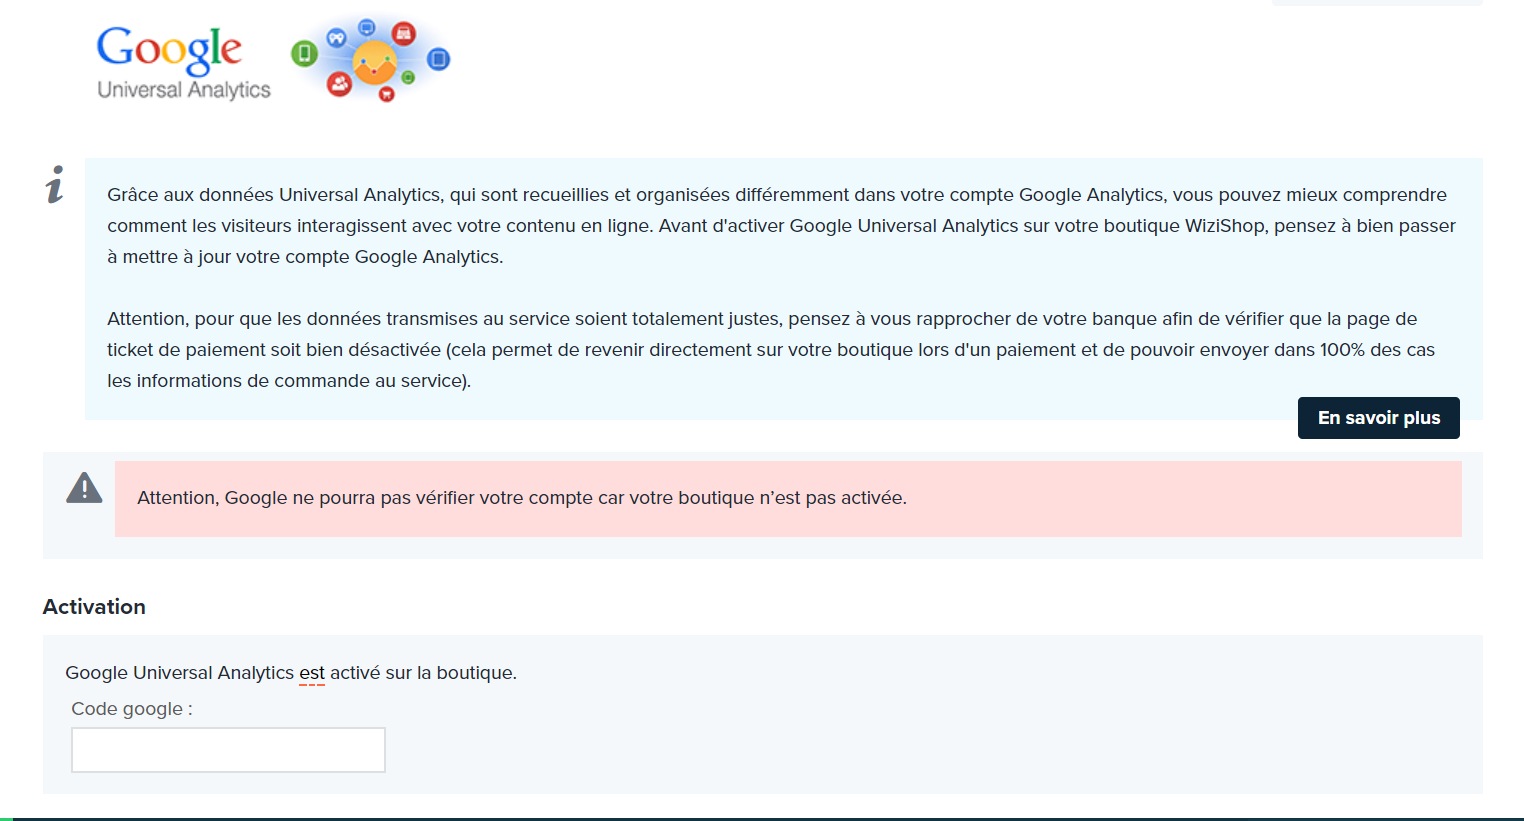Click the blue game controller icon

[337, 38]
